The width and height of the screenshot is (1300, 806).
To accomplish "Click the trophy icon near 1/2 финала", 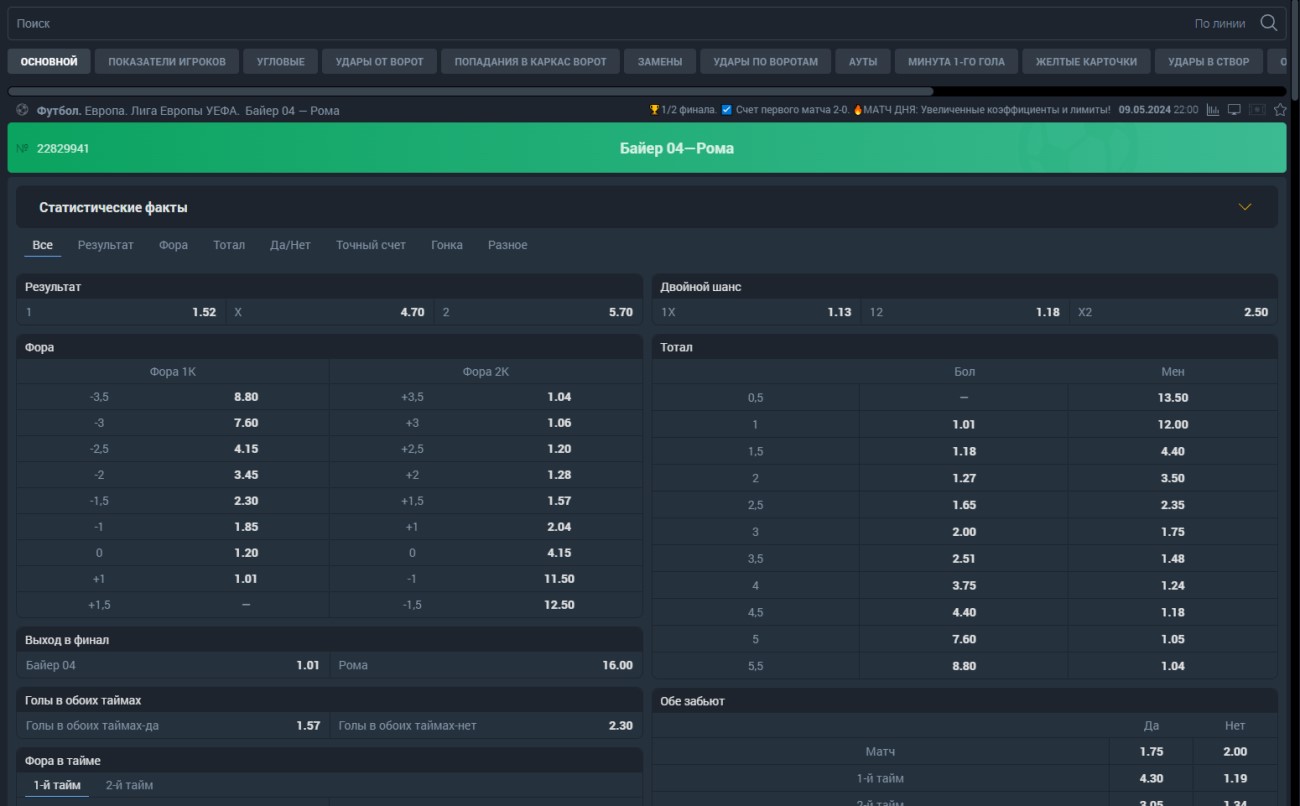I will point(654,110).
